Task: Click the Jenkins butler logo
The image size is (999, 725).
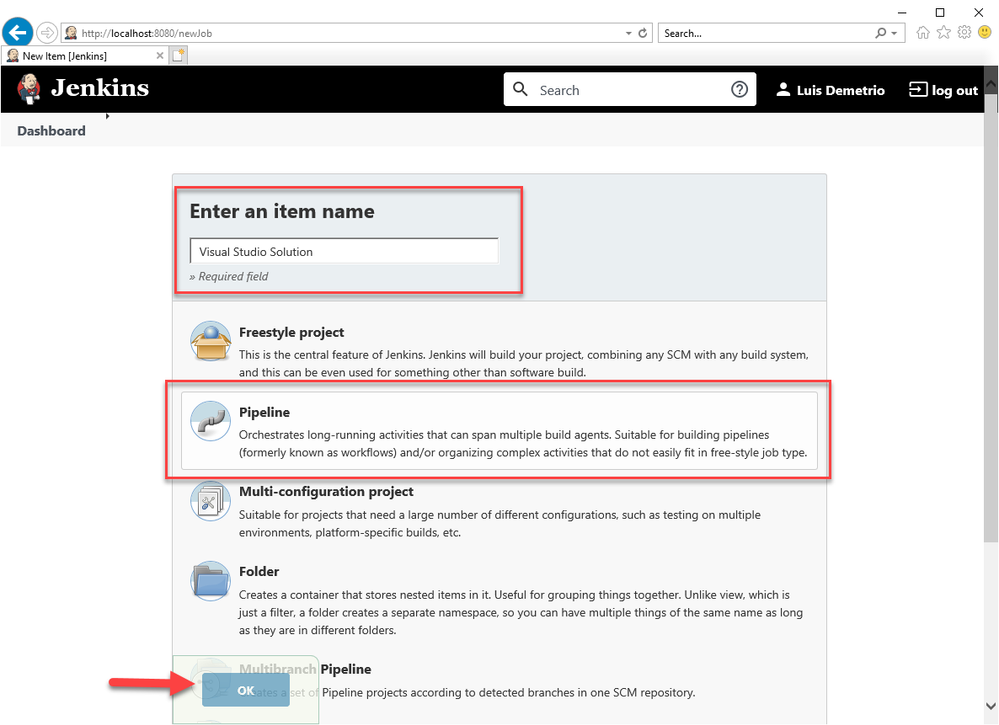Action: [29, 89]
